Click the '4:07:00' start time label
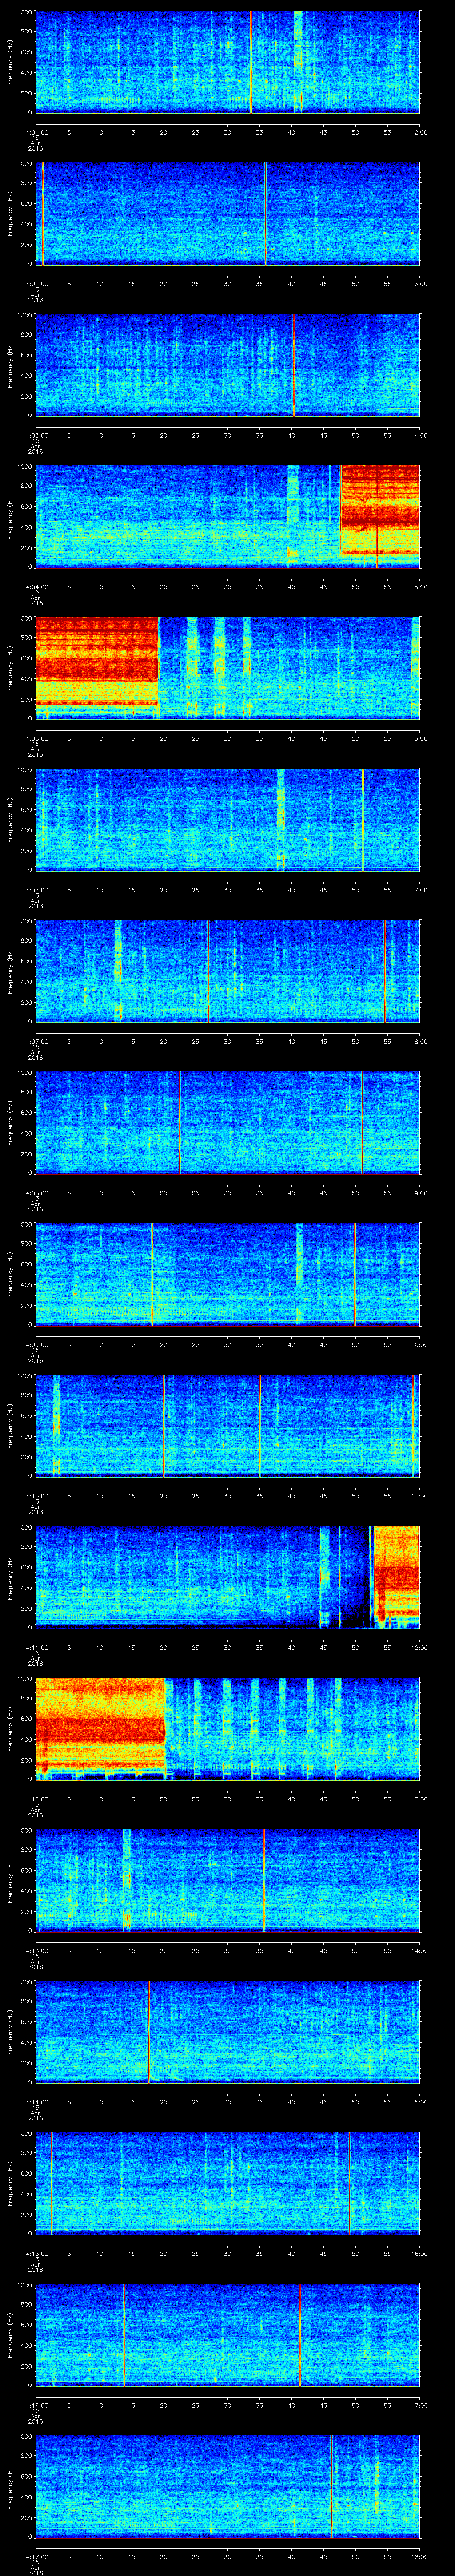 coord(35,1041)
